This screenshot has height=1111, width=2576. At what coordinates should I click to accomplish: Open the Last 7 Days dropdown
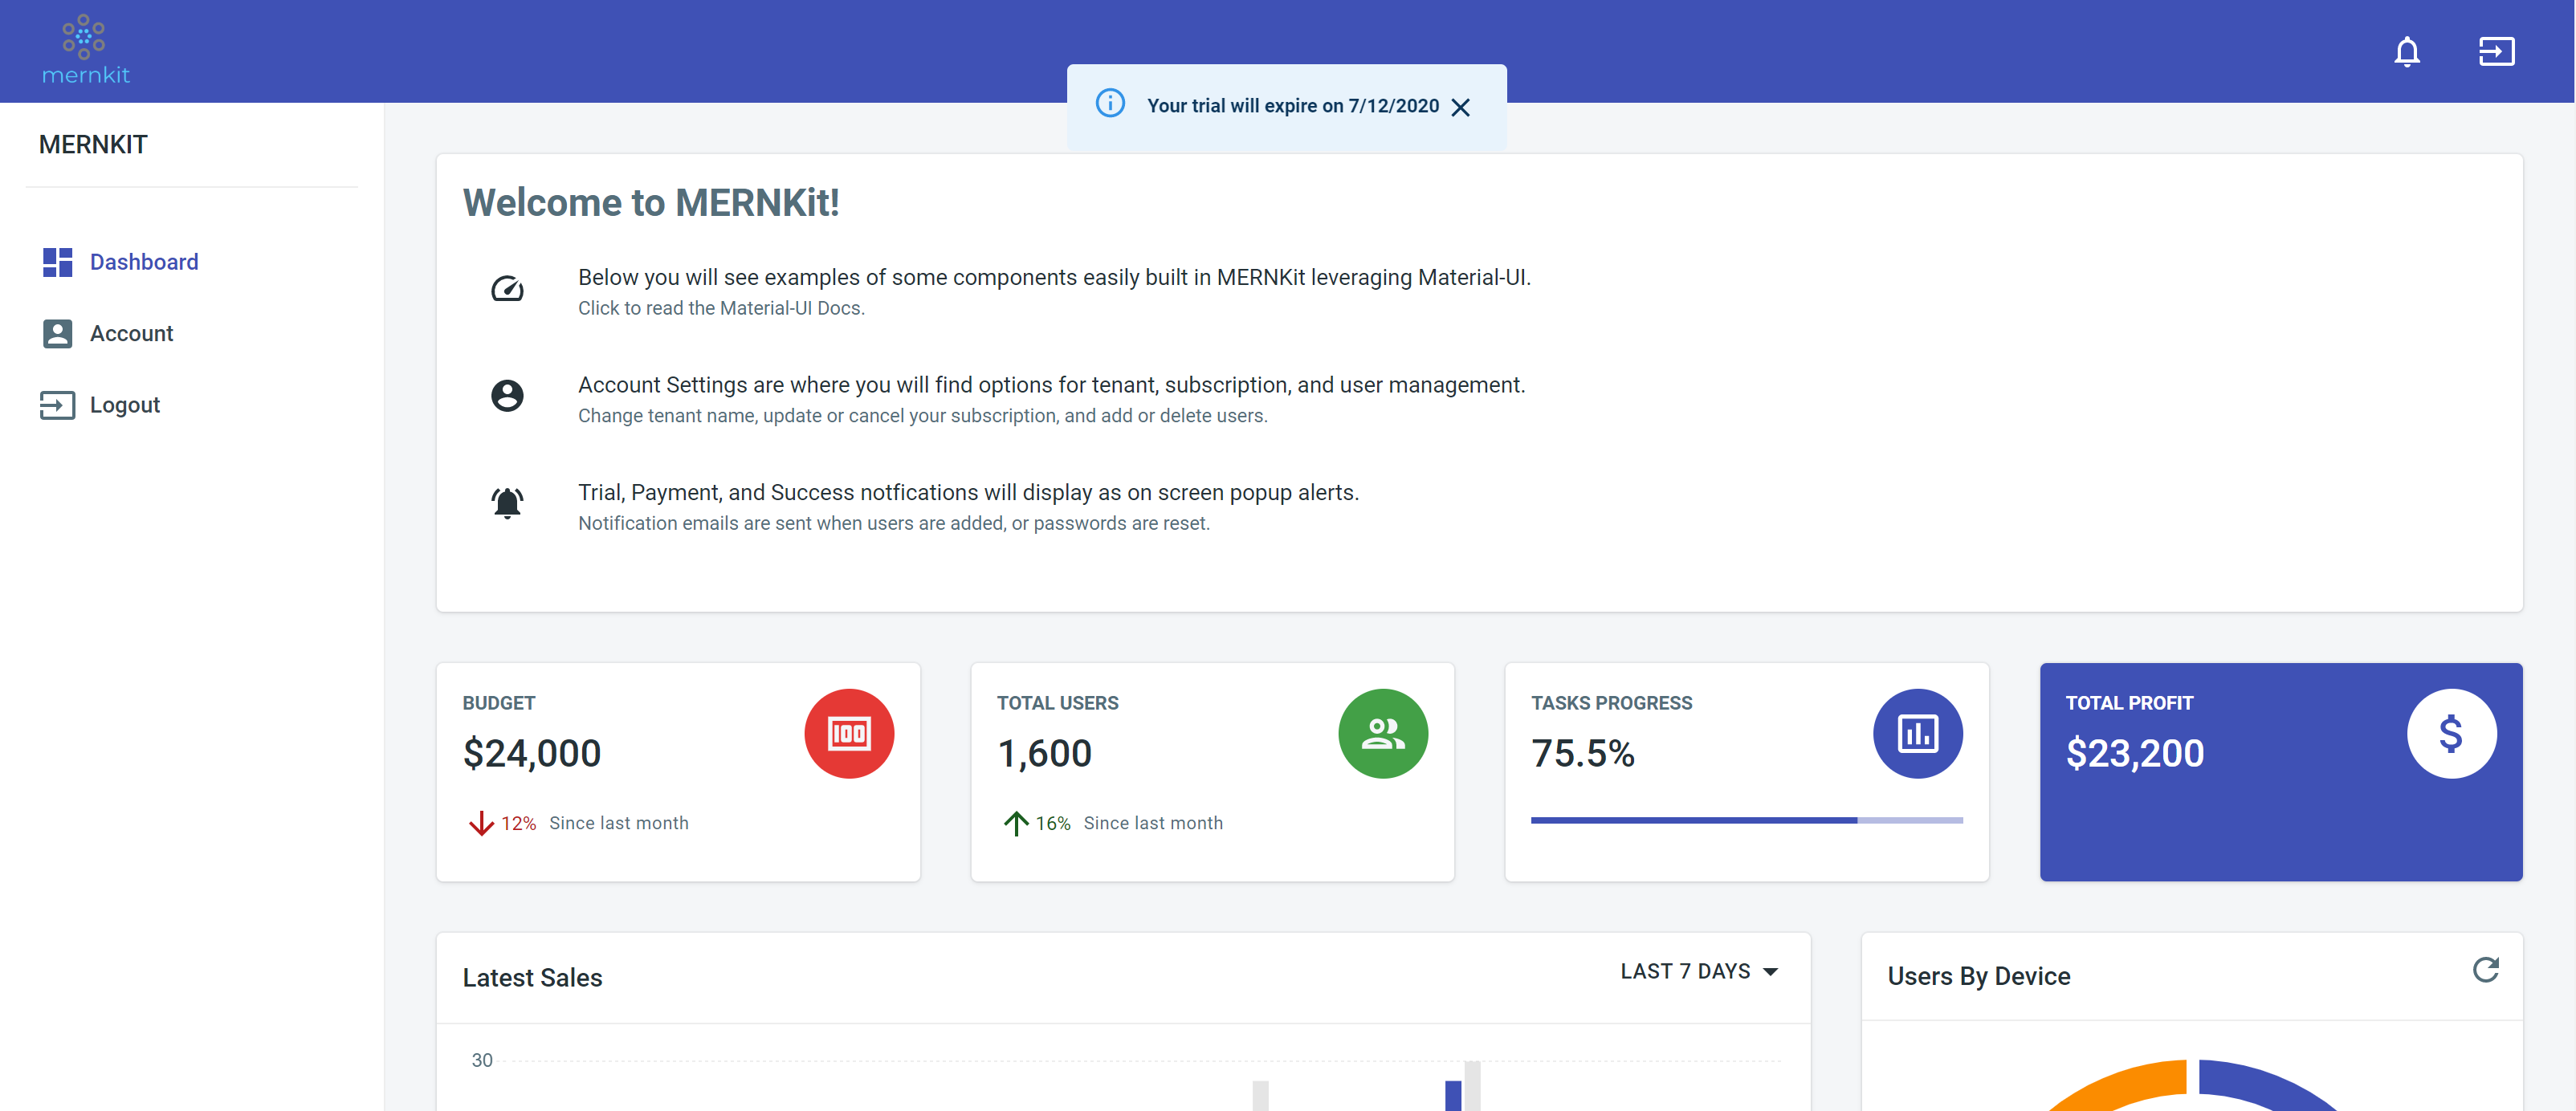1698,971
